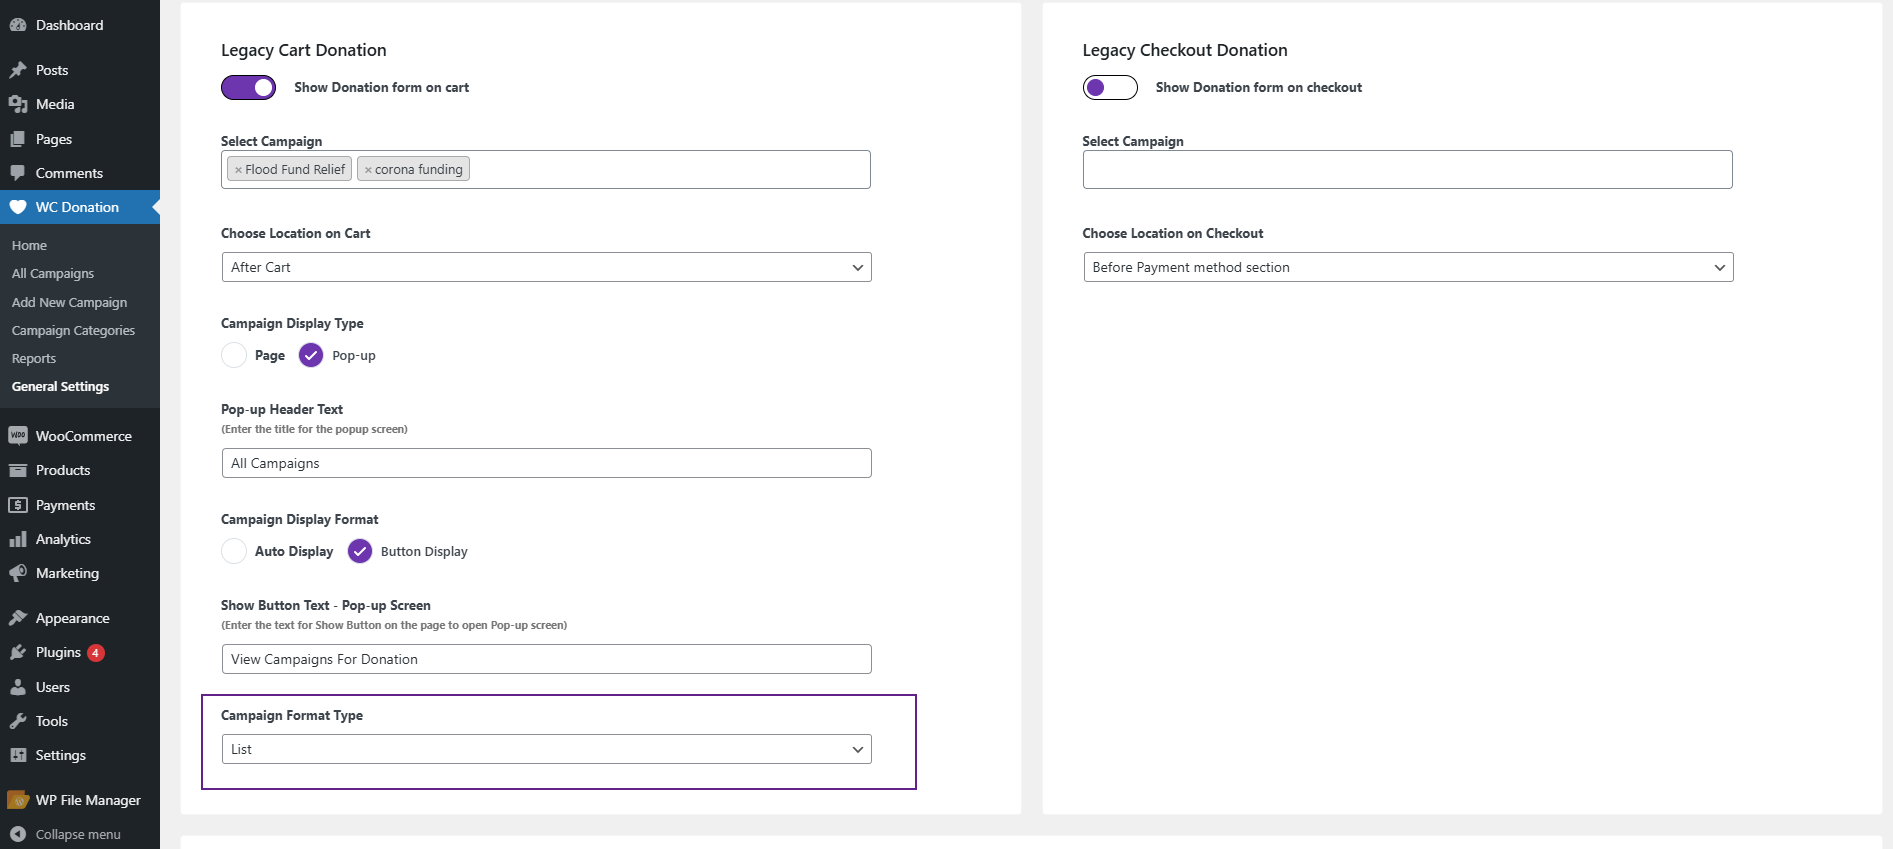Screen dimensions: 1893x849
Task: Click the Plugins update count badge
Action: [96, 653]
